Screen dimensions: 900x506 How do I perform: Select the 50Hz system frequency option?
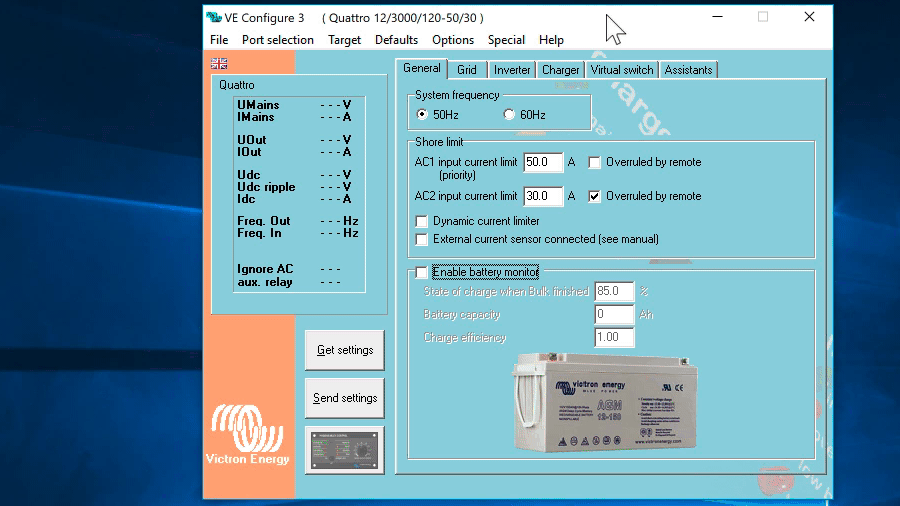click(x=422, y=115)
